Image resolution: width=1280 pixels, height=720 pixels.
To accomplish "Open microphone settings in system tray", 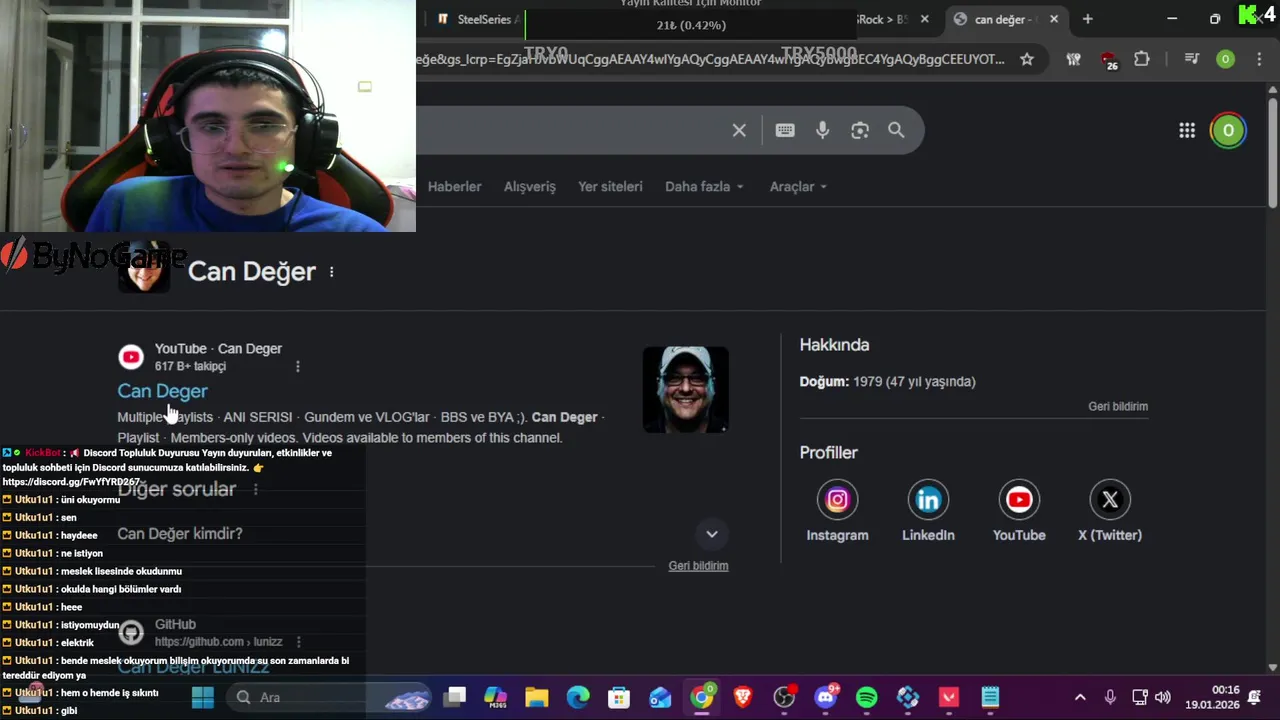I will (1110, 697).
